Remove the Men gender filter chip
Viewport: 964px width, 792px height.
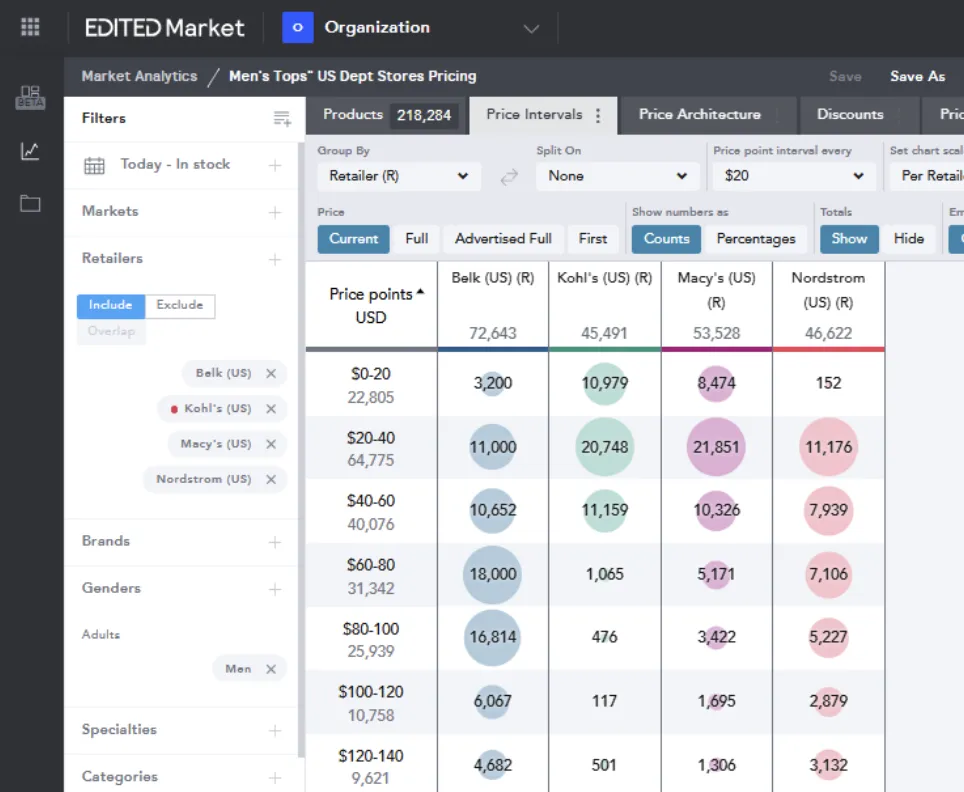click(271, 669)
